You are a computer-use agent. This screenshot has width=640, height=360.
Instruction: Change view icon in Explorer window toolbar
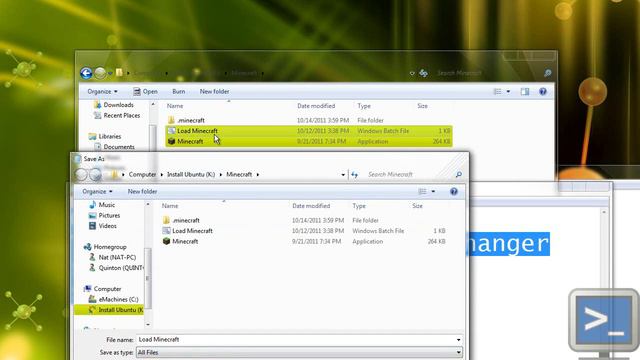(497, 91)
